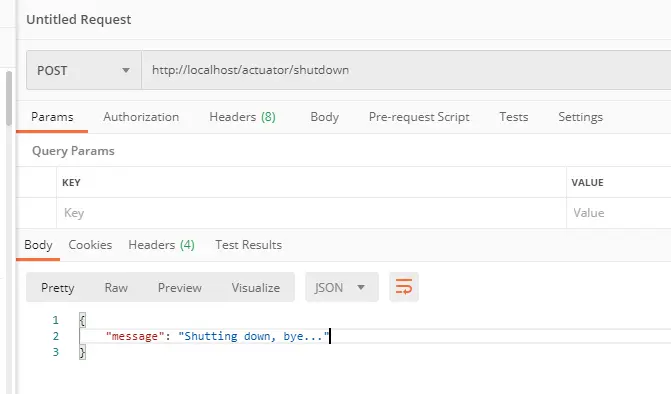Go to the Tests tab
The height and width of the screenshot is (394, 671).
point(514,117)
